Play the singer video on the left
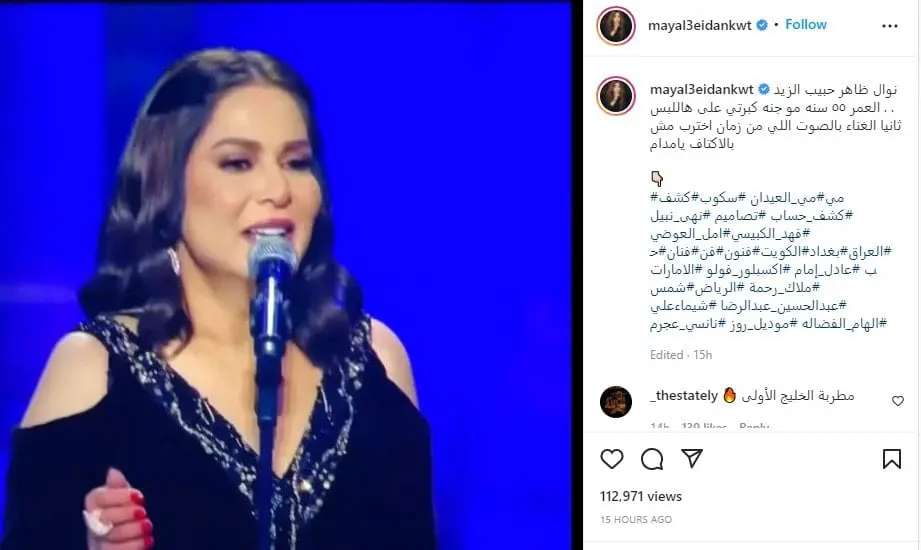The width and height of the screenshot is (921, 550). click(x=286, y=276)
